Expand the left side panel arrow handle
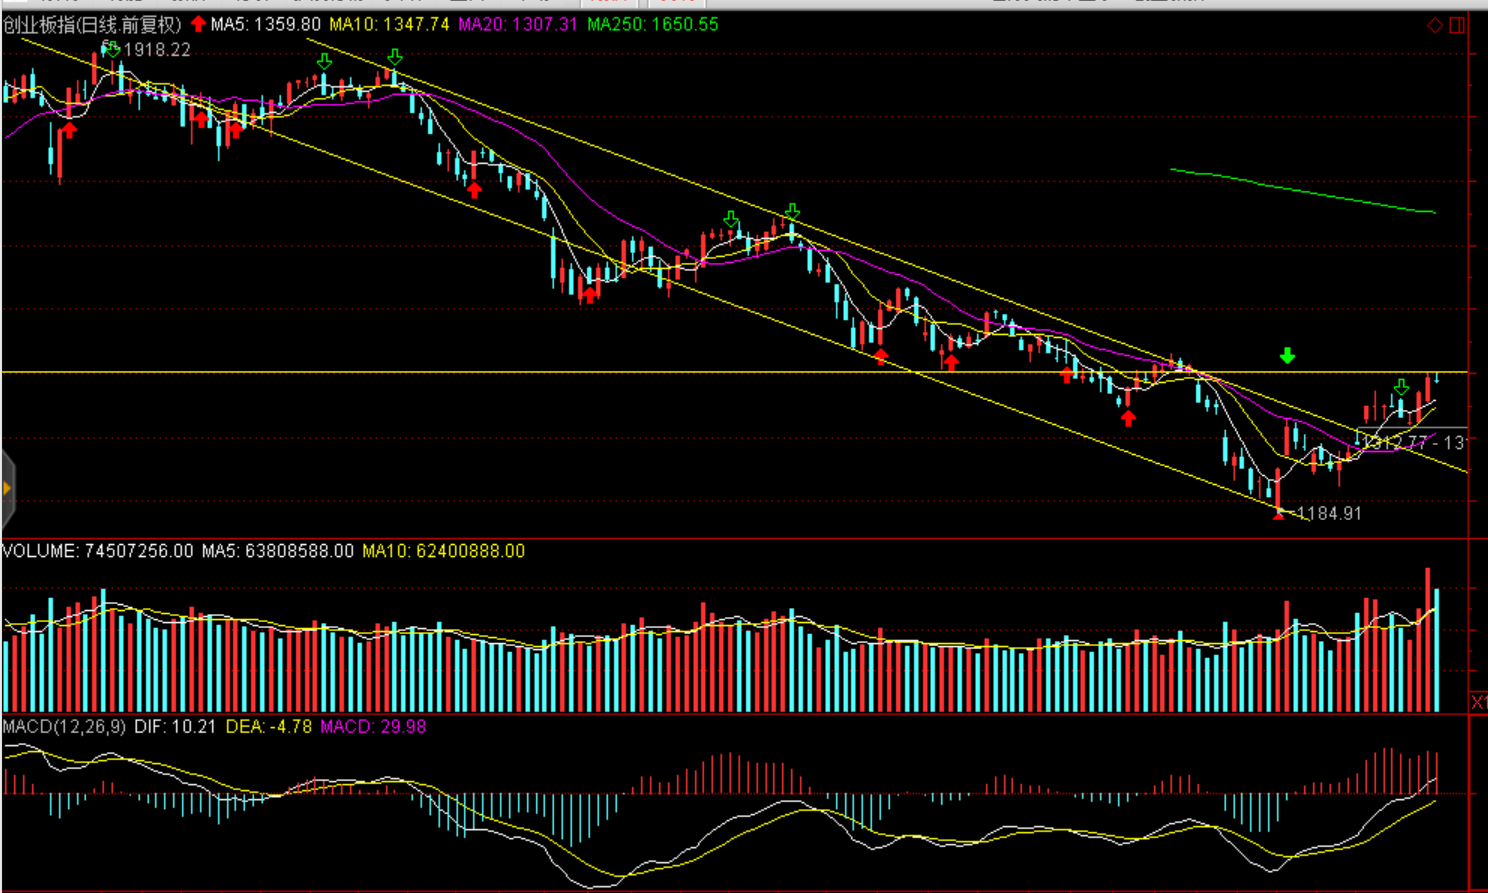Screen dimensions: 1488x893 (7, 489)
